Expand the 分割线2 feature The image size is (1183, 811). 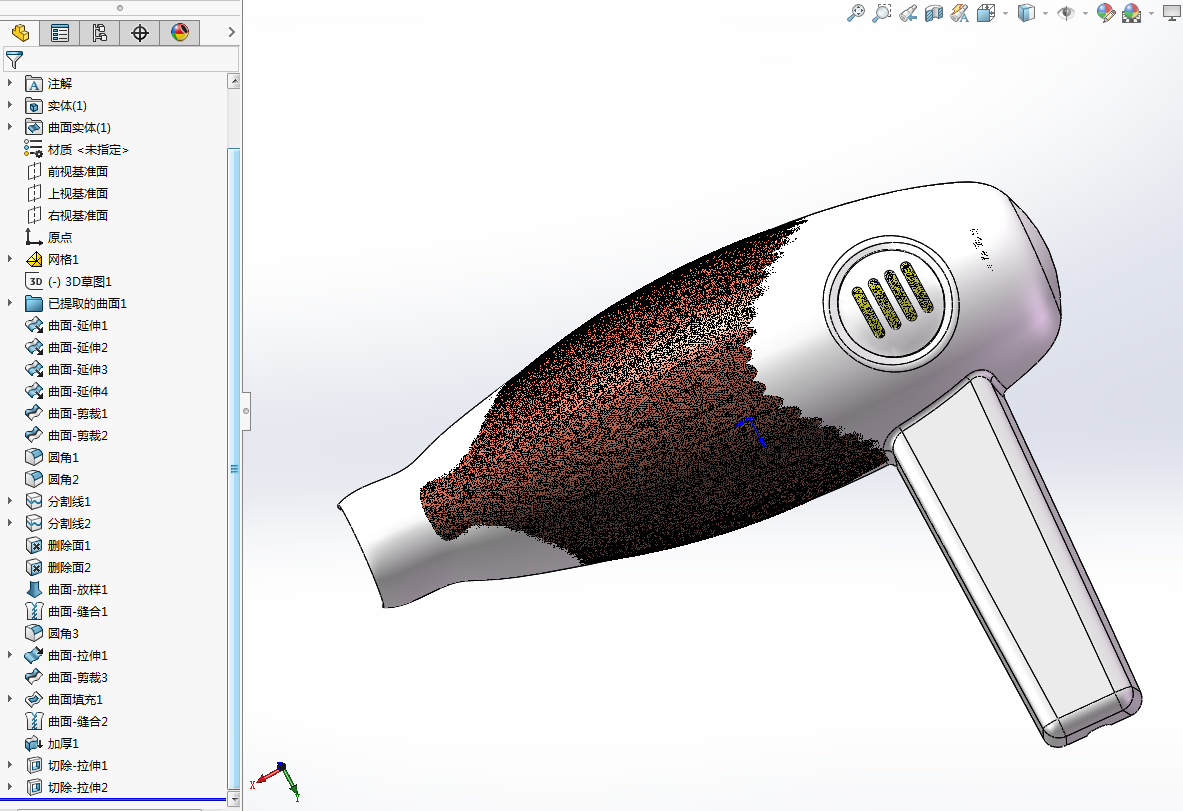point(10,523)
